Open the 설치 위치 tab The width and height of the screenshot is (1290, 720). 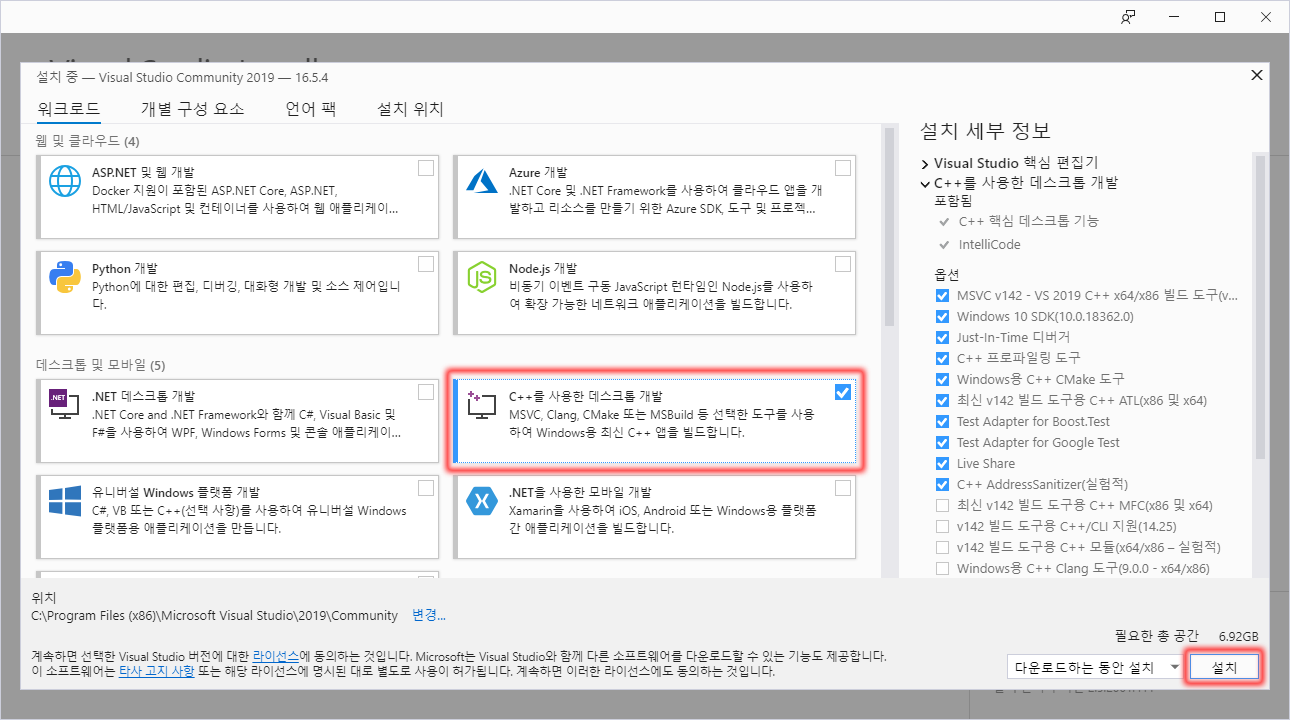(x=410, y=109)
